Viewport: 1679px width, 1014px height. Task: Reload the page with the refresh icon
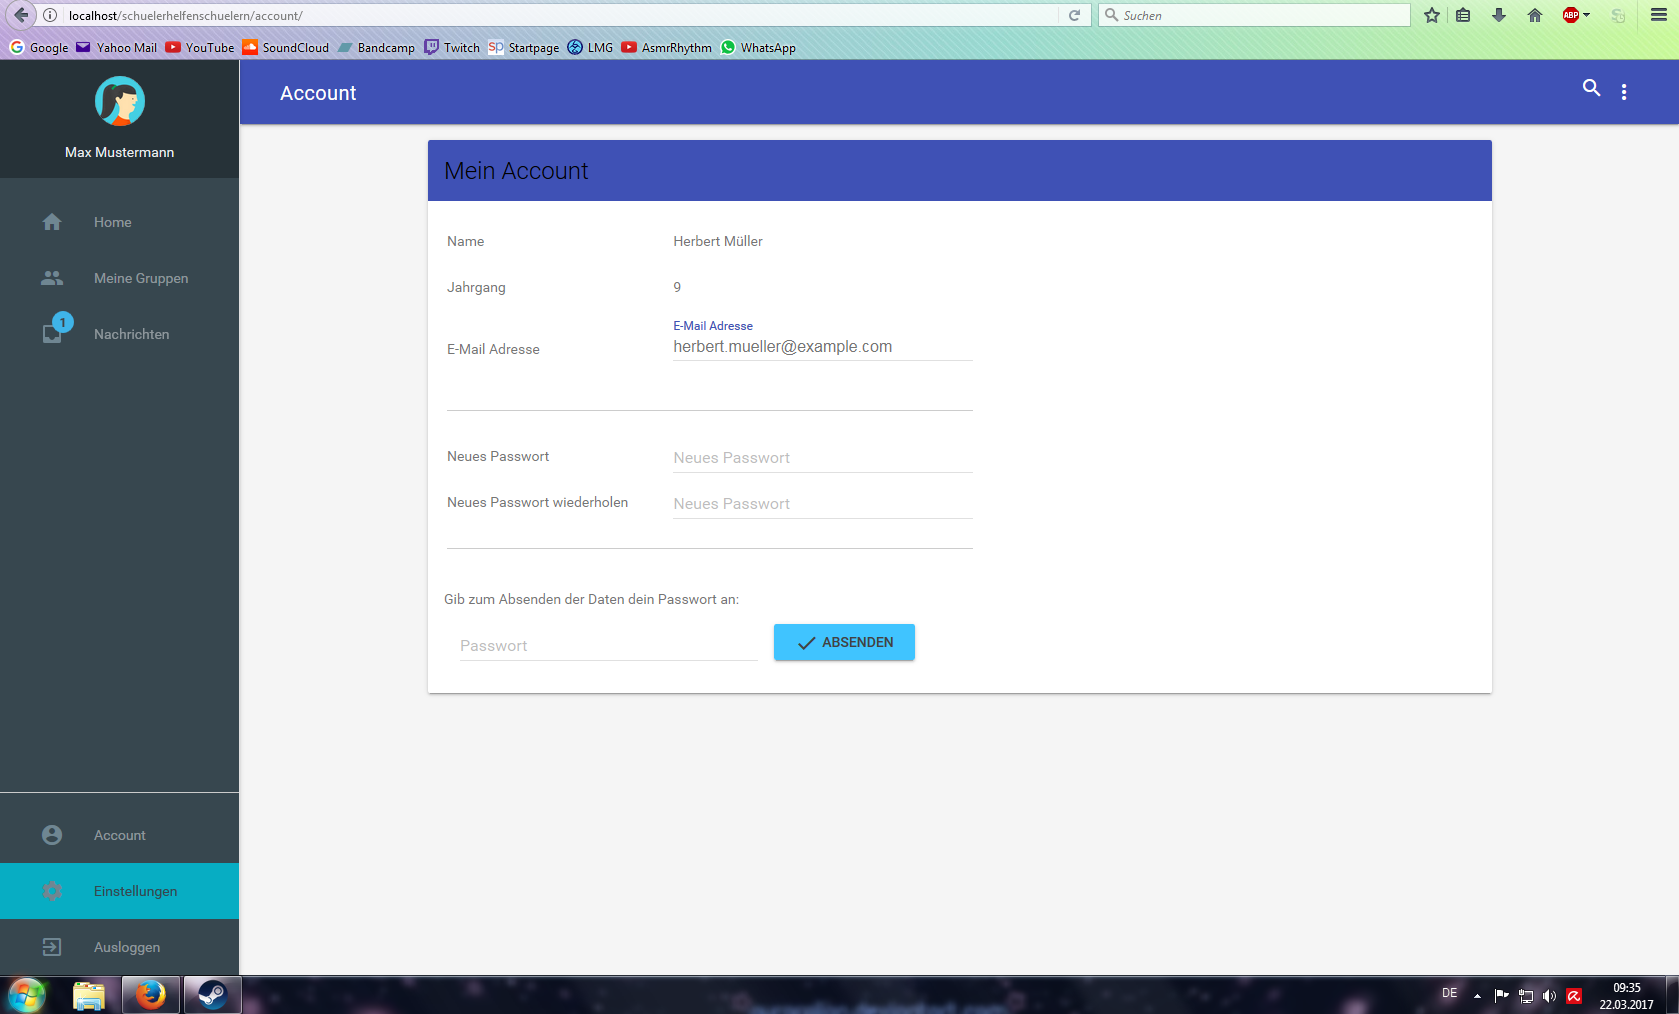tap(1074, 15)
